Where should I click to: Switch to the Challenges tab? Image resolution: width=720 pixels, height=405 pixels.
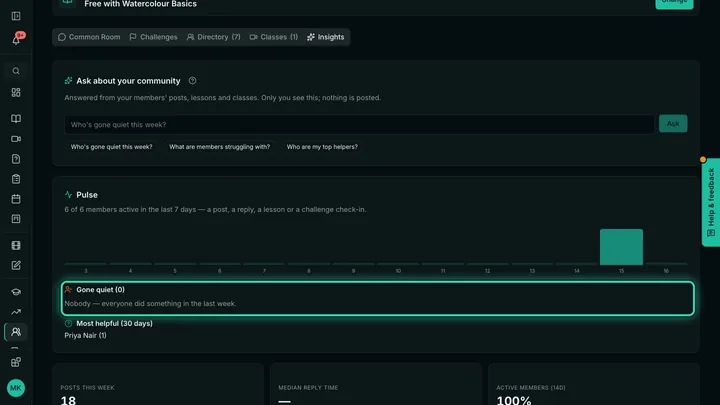153,37
